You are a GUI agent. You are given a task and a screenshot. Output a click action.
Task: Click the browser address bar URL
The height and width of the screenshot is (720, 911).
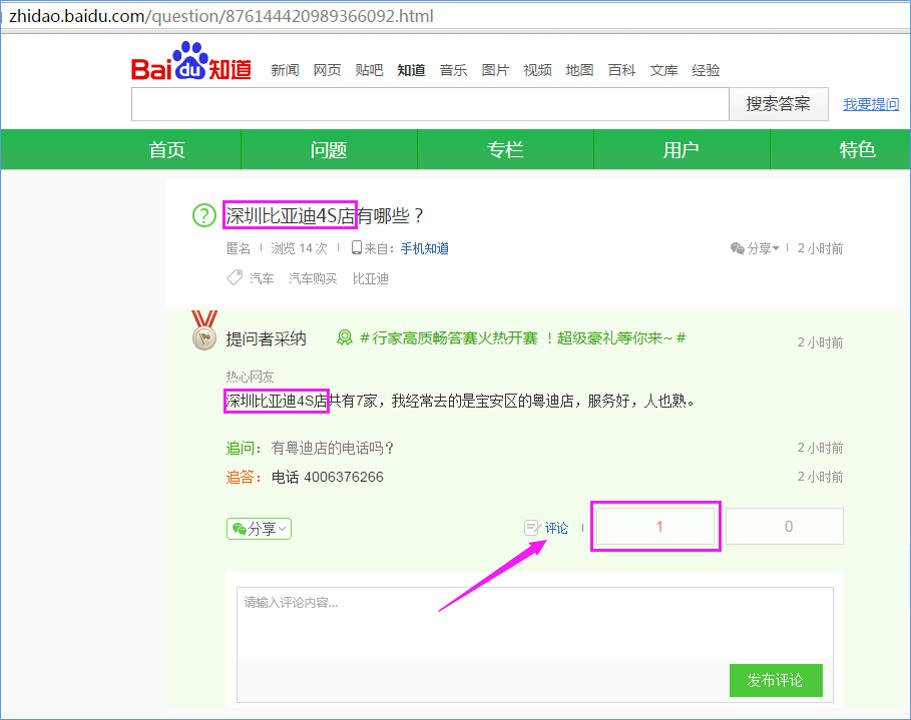(221, 16)
